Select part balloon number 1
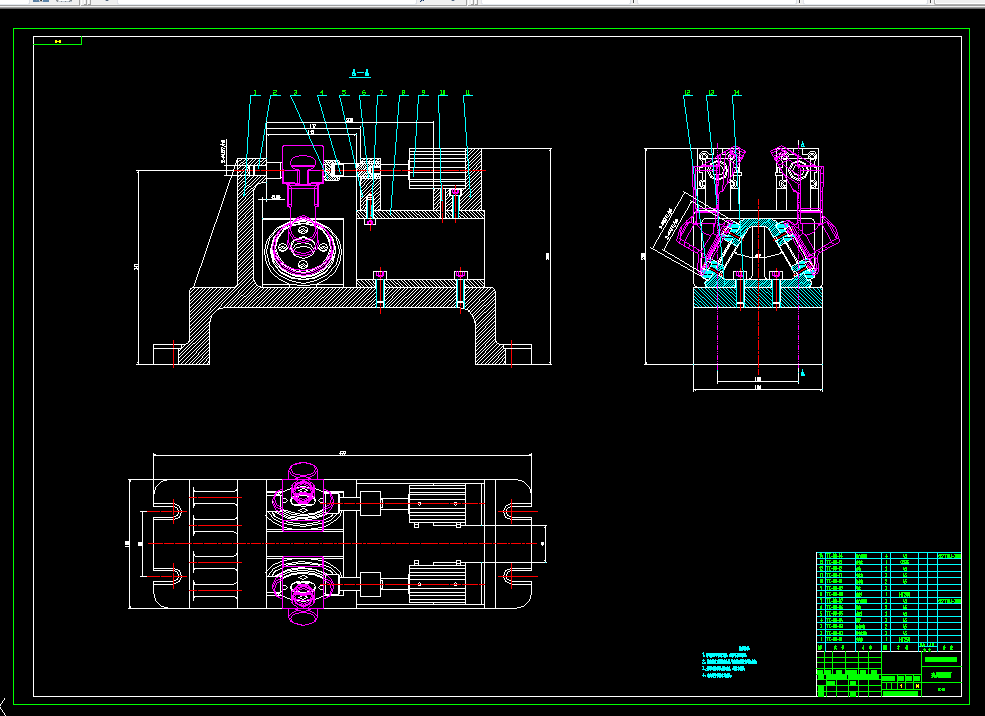 point(255,93)
